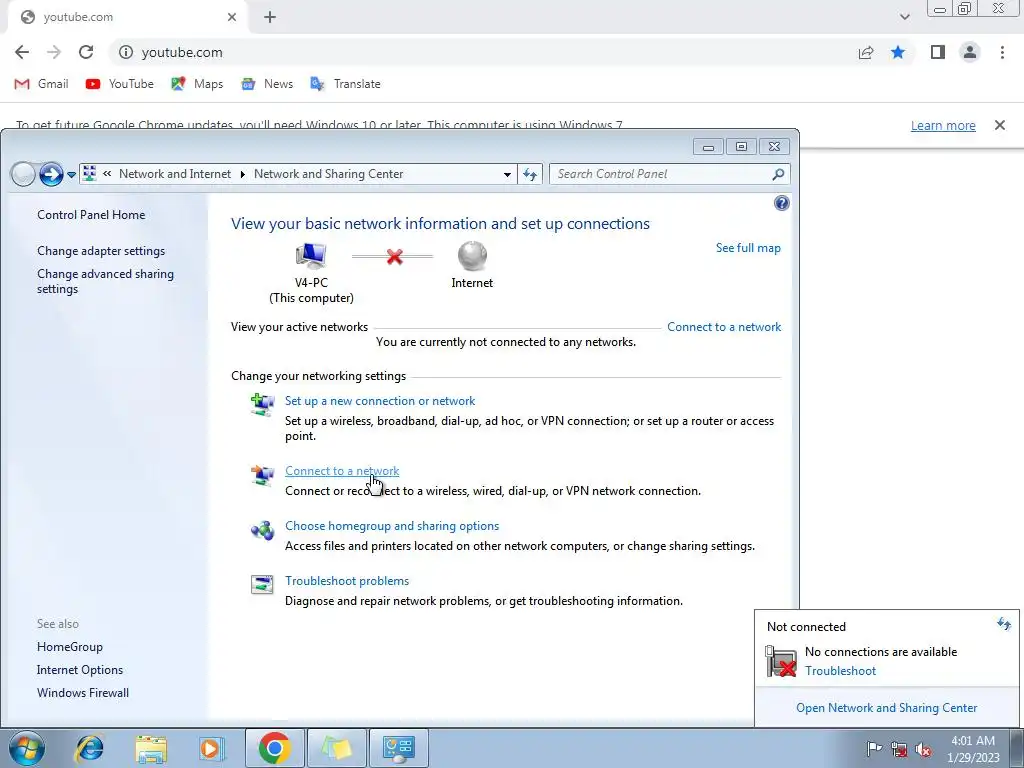Click the double chevron in breadcrumb

click(x=107, y=174)
